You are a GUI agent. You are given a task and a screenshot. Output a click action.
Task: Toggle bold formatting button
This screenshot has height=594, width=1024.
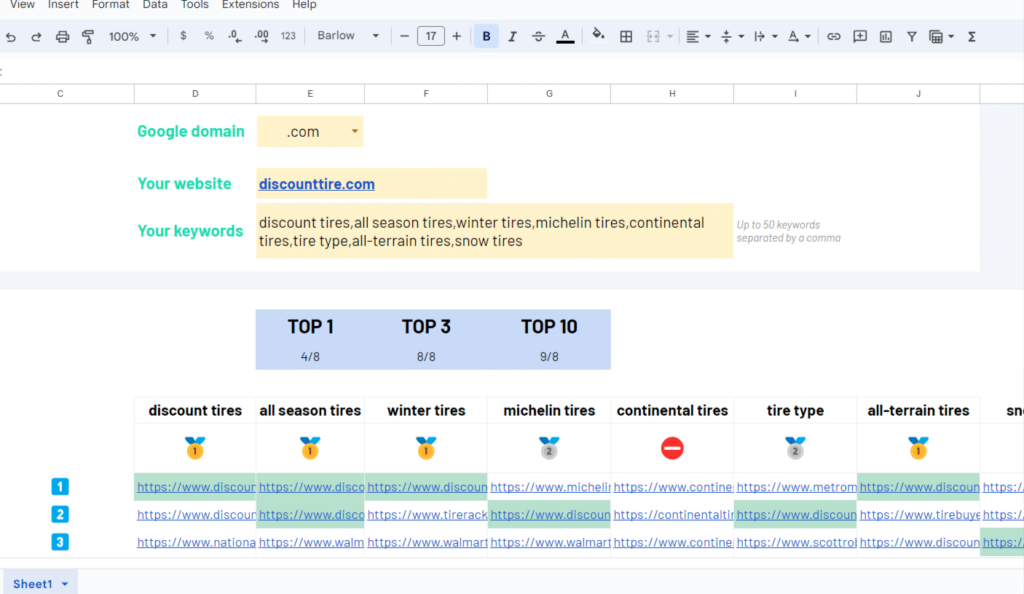pos(486,36)
